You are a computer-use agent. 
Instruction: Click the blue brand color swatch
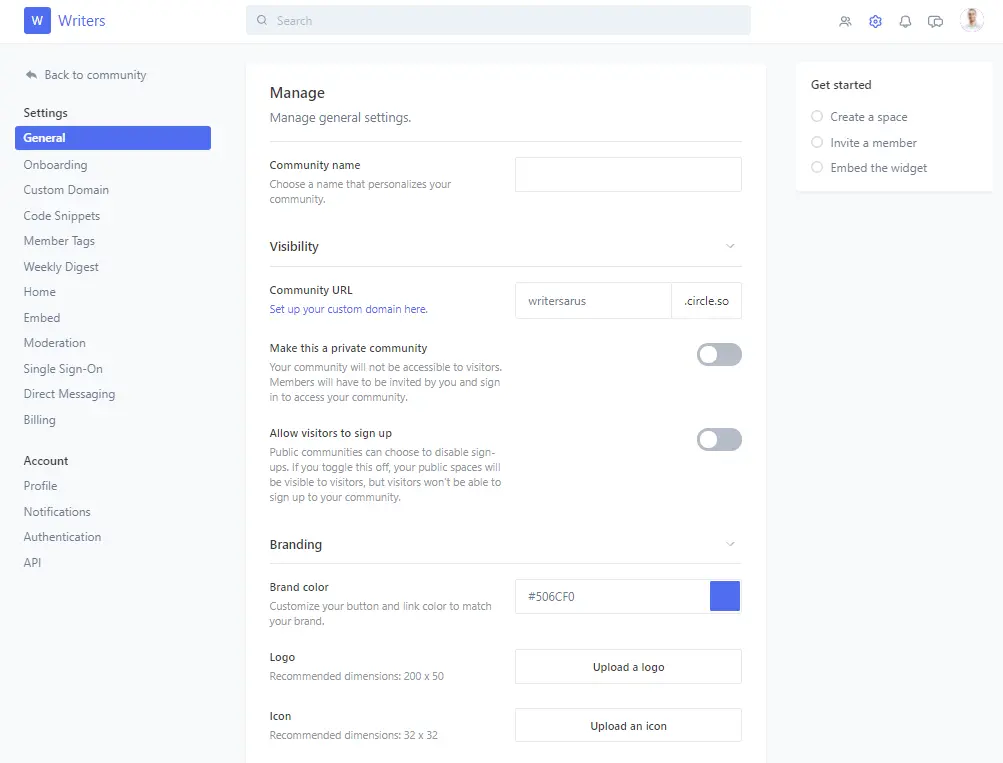pyautogui.click(x=724, y=597)
